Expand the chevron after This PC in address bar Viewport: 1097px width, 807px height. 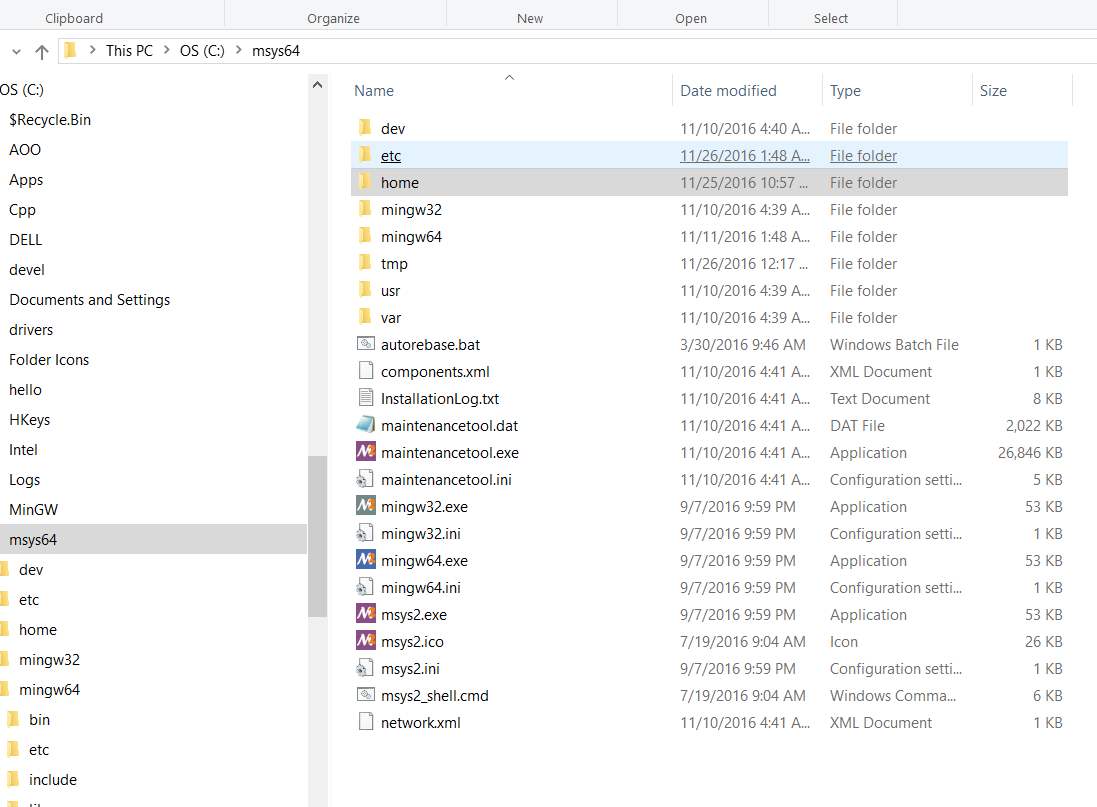coord(166,51)
